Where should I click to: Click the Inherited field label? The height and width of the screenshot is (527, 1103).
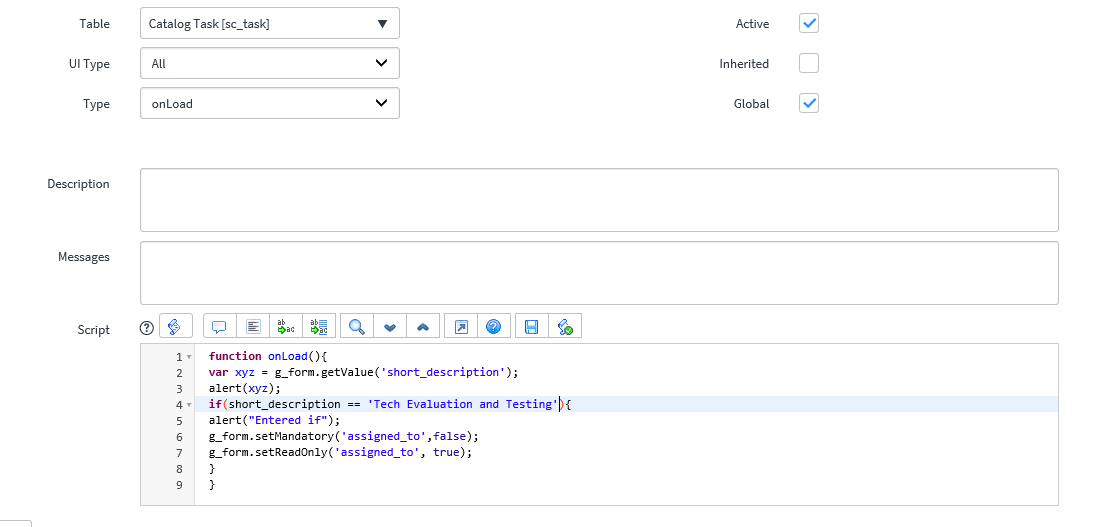(744, 63)
